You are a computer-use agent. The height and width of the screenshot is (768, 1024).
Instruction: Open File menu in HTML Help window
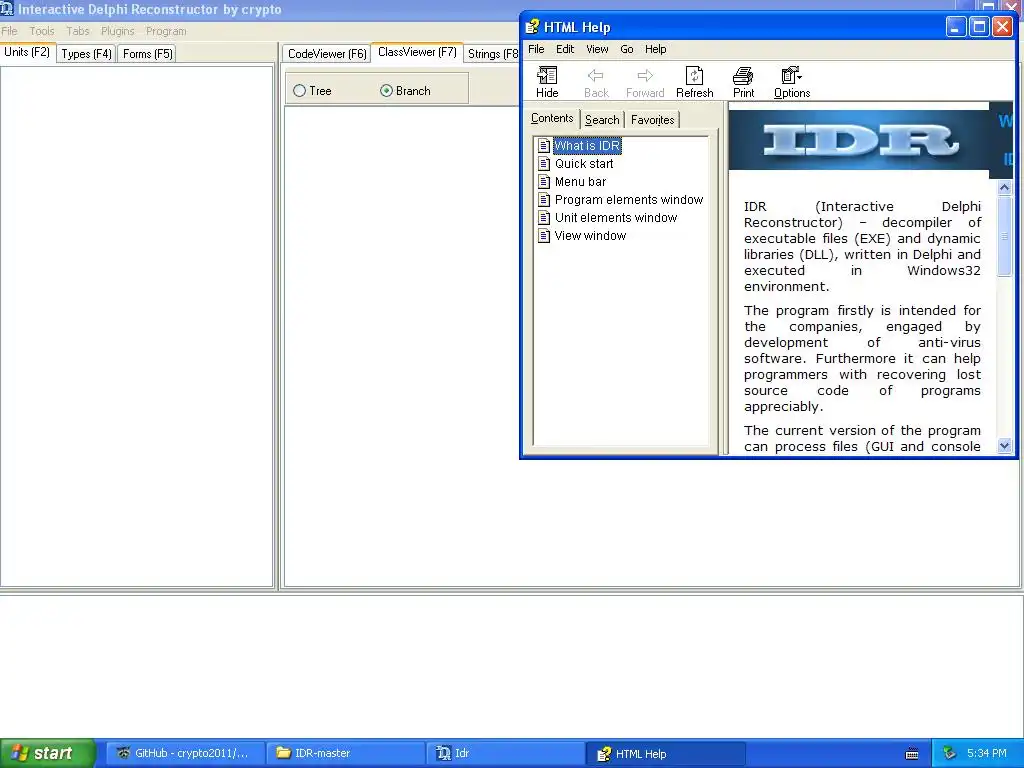pos(536,49)
